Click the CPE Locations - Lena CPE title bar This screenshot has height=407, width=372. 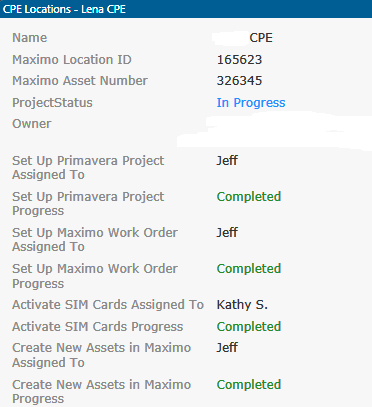186,9
